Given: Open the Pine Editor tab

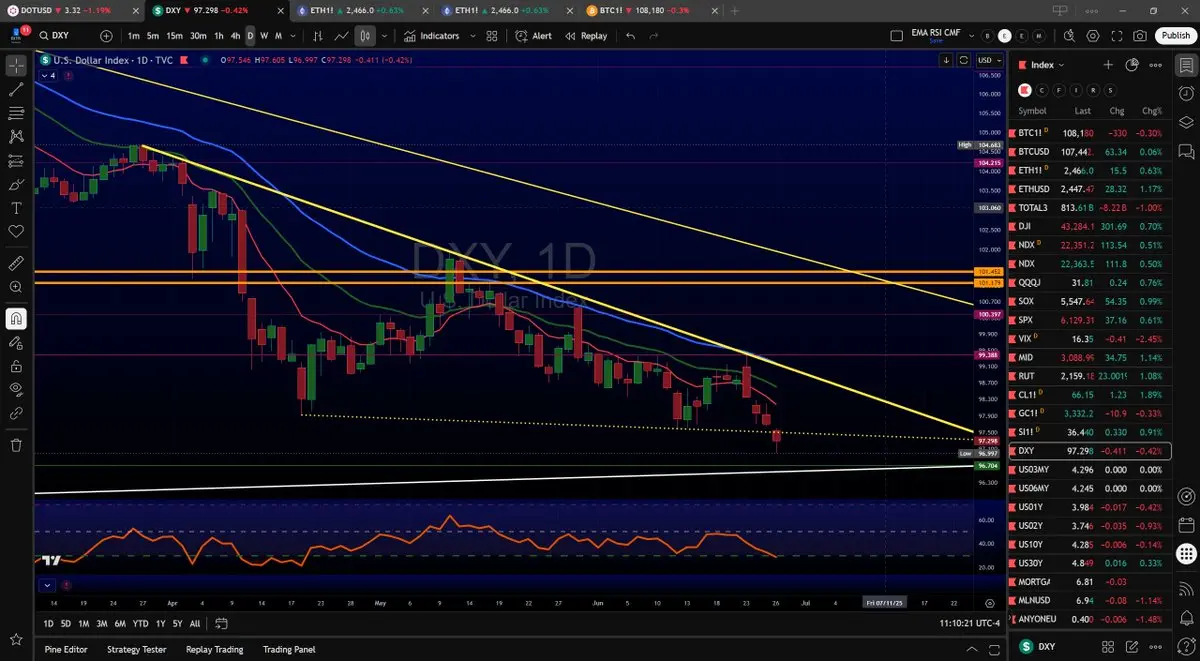Looking at the screenshot, I should 65,649.
